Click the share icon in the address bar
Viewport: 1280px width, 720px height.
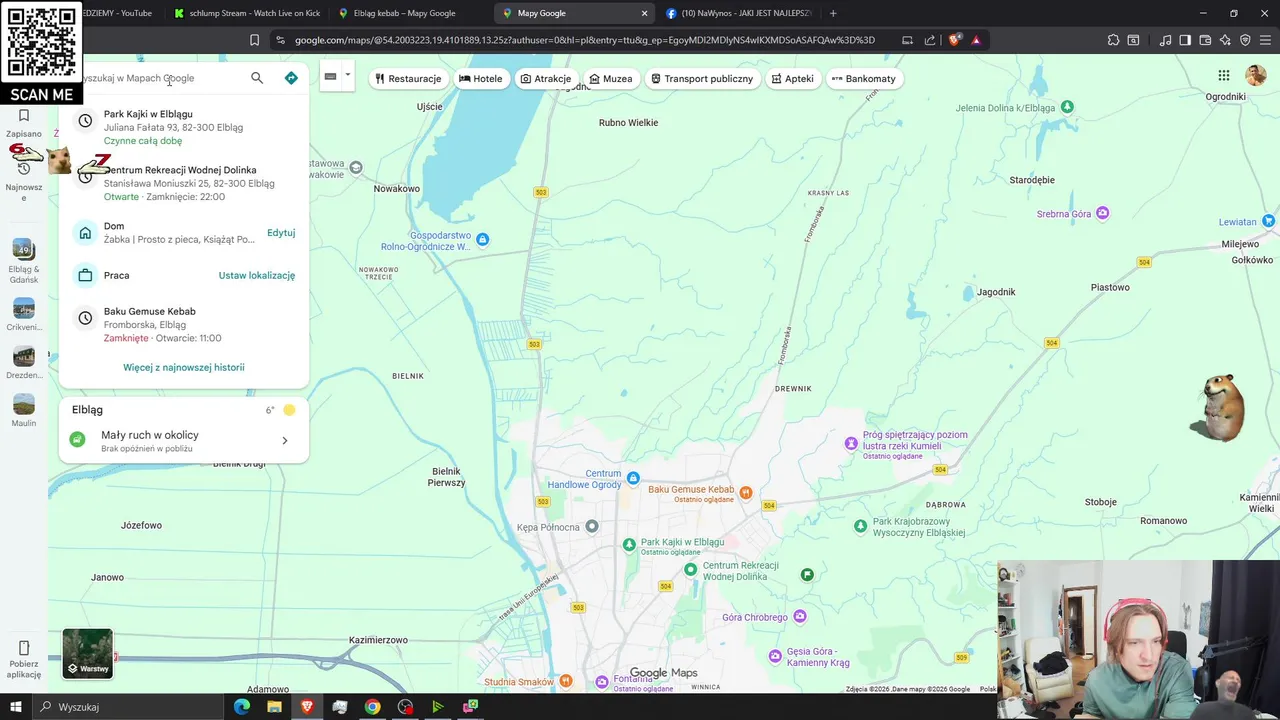(930, 40)
